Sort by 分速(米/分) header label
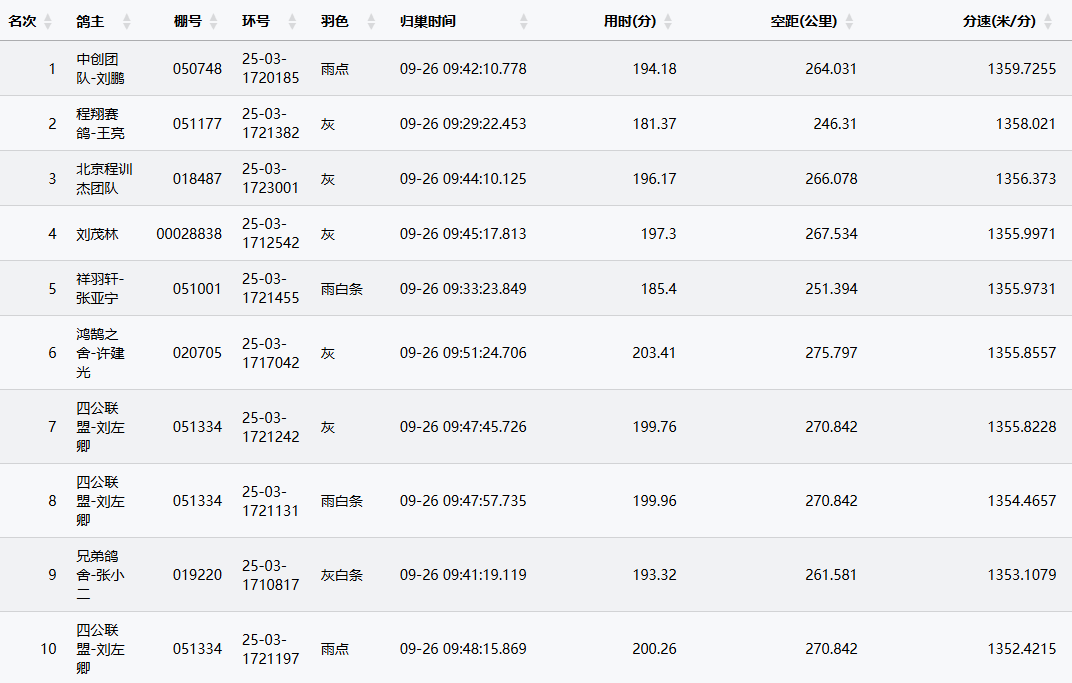The width and height of the screenshot is (1072, 683). click(x=999, y=21)
